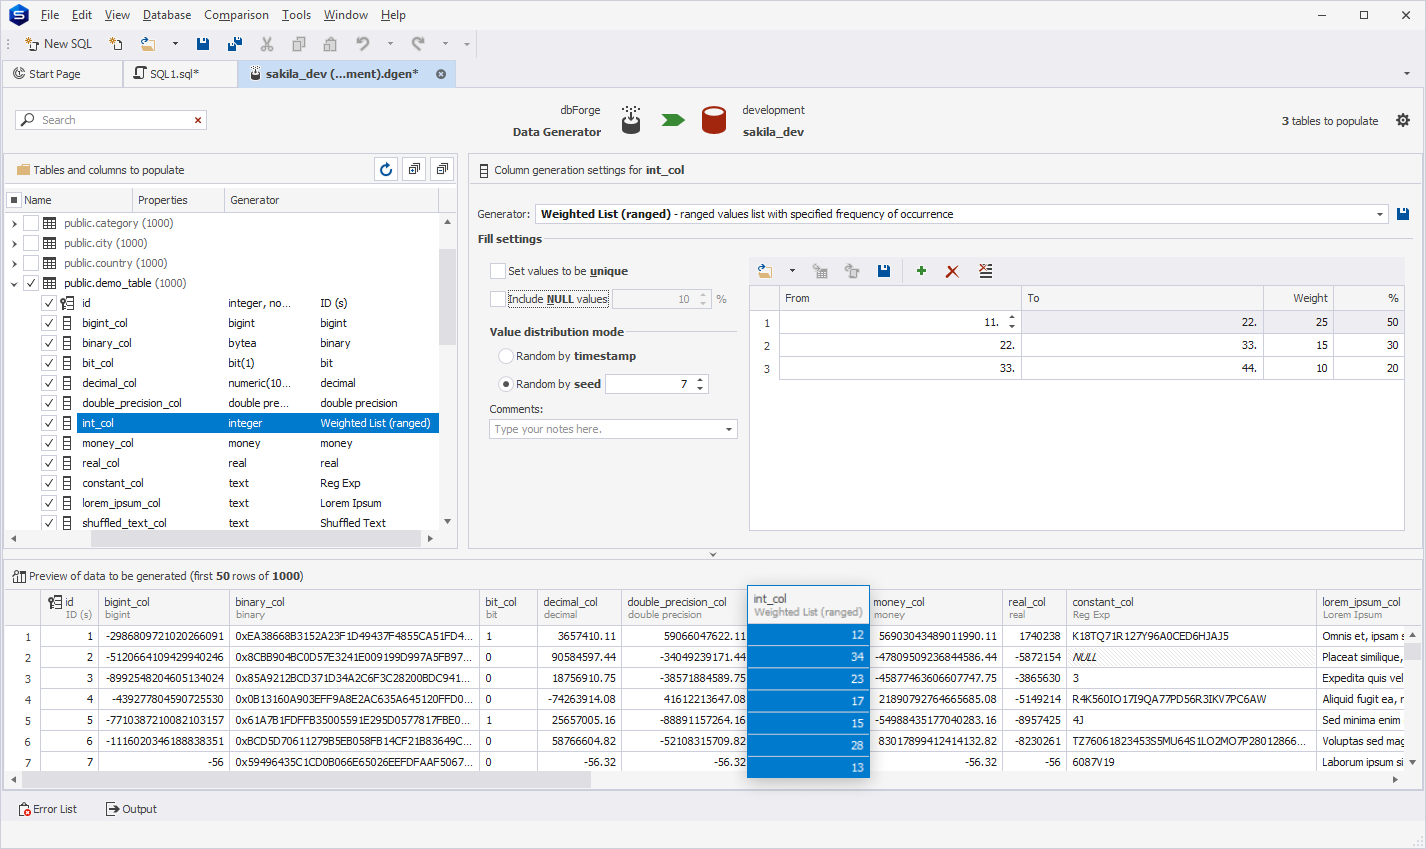This screenshot has width=1426, height=849.
Task: Open the Generator type dropdown
Action: coord(1380,214)
